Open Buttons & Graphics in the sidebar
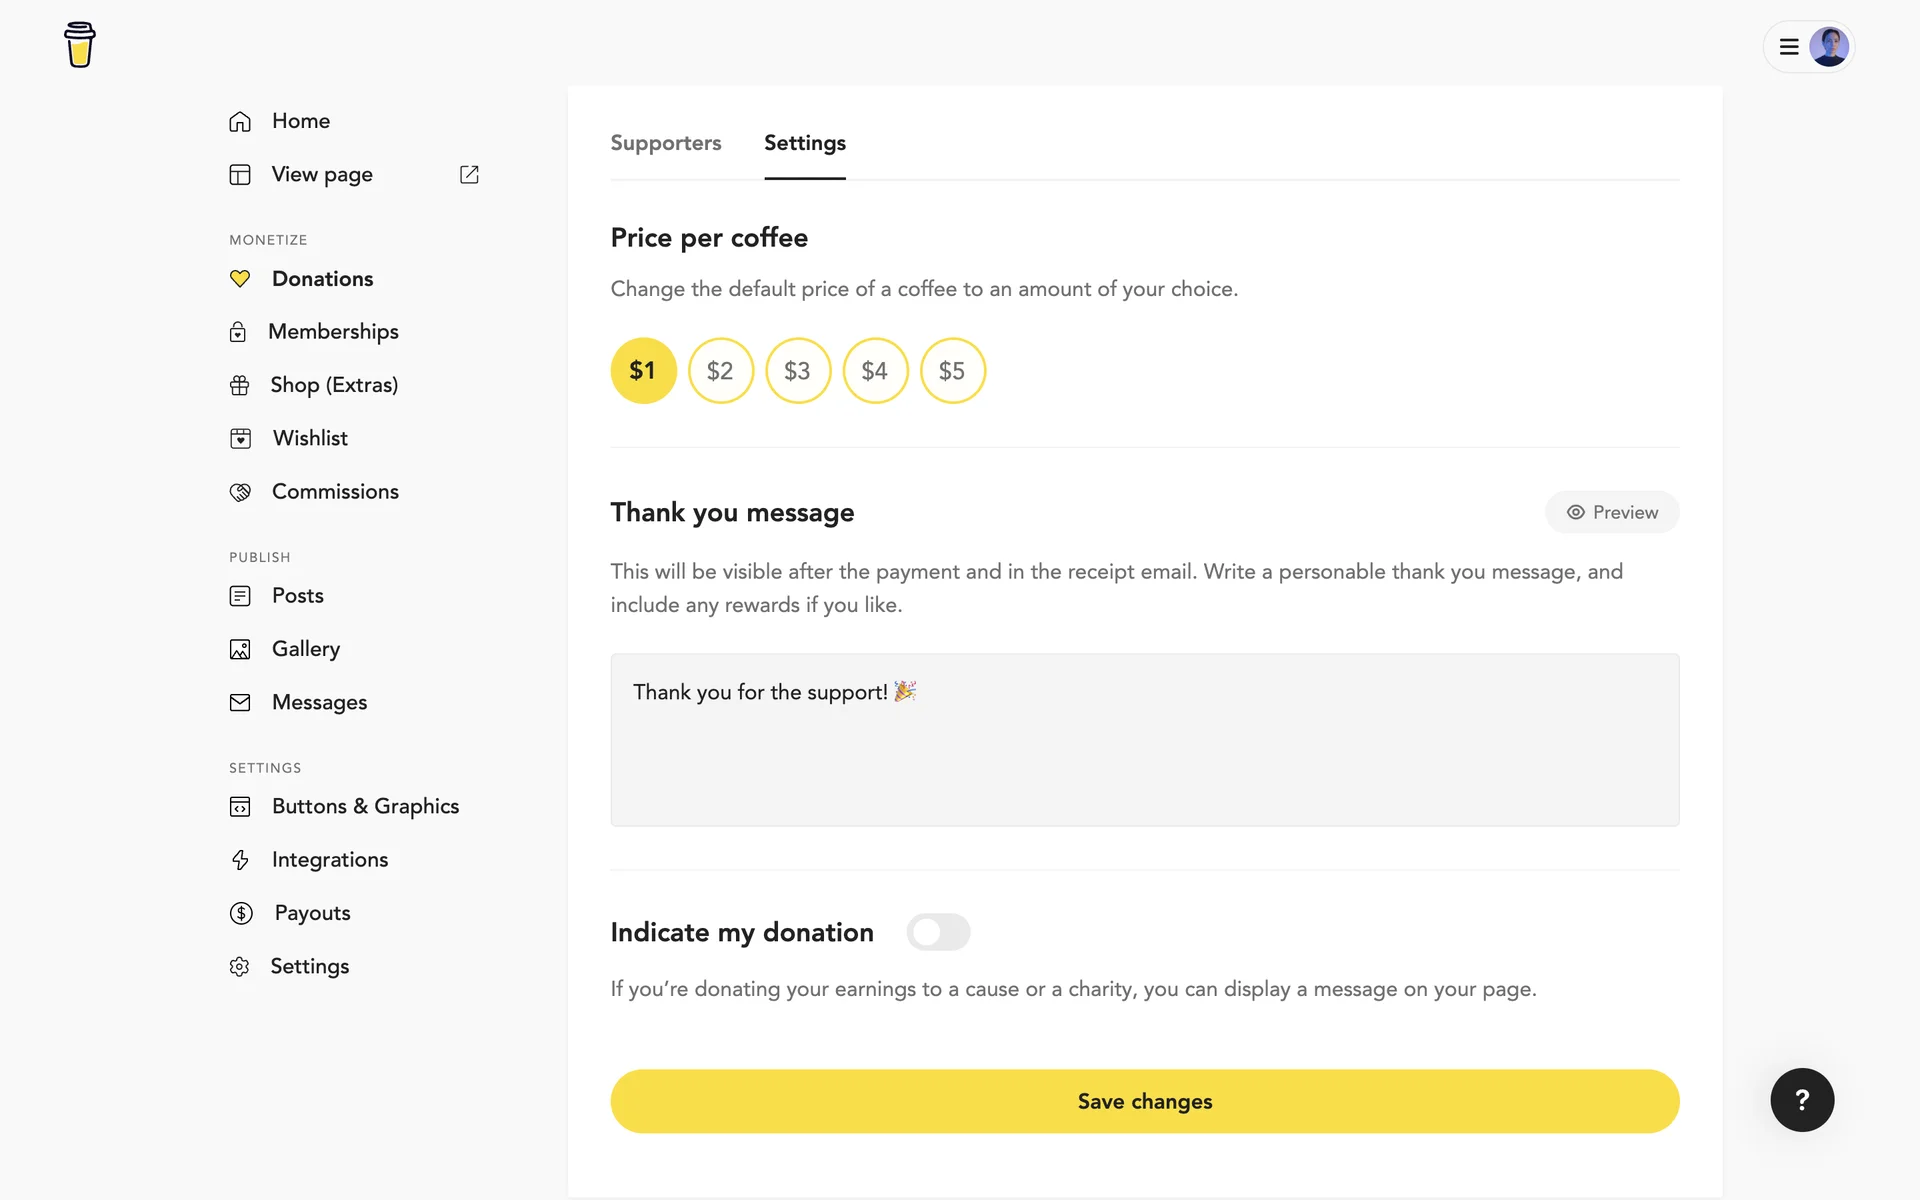The width and height of the screenshot is (1920, 1200). coord(365,806)
